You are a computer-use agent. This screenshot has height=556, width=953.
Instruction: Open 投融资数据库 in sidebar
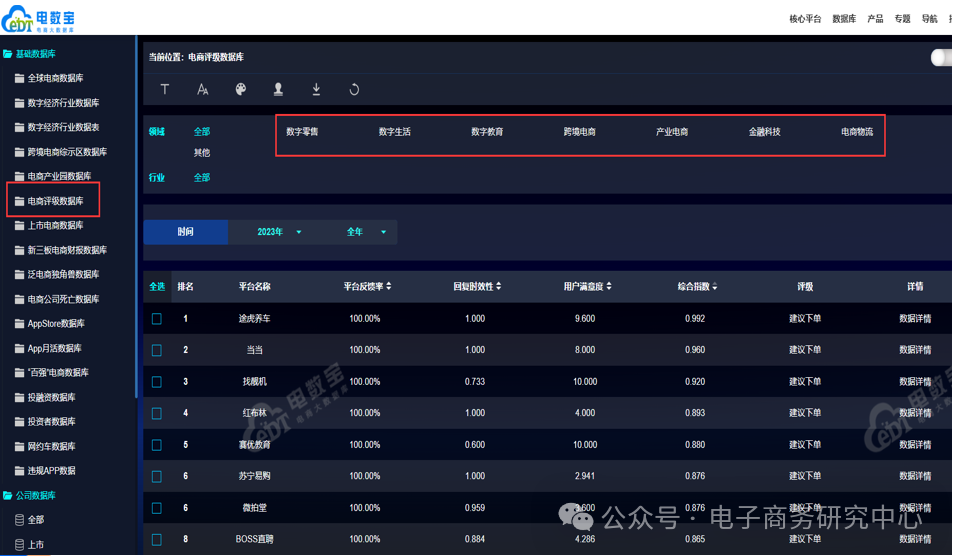pos(51,397)
